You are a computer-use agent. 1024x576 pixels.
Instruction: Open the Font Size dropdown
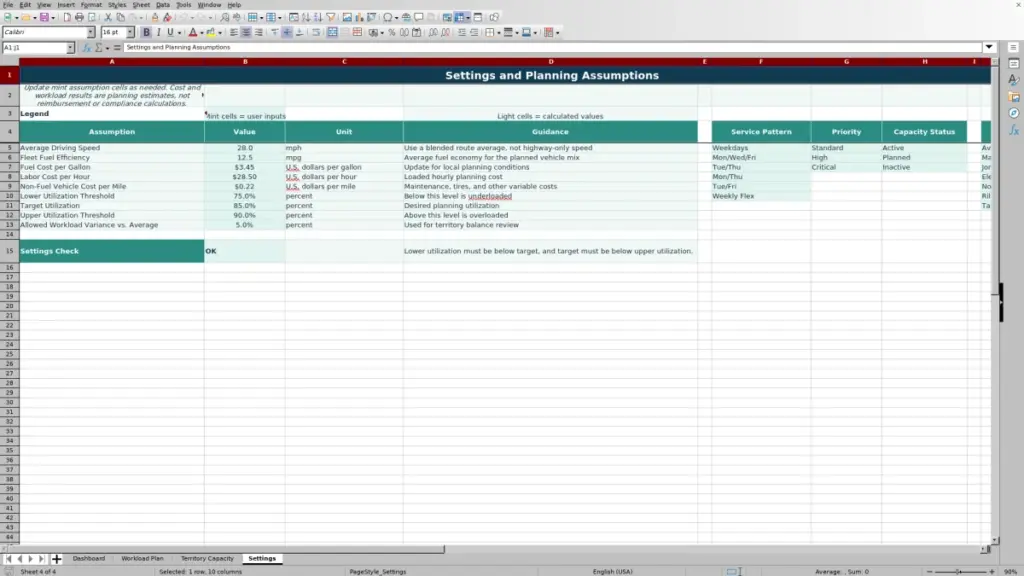[x=130, y=32]
